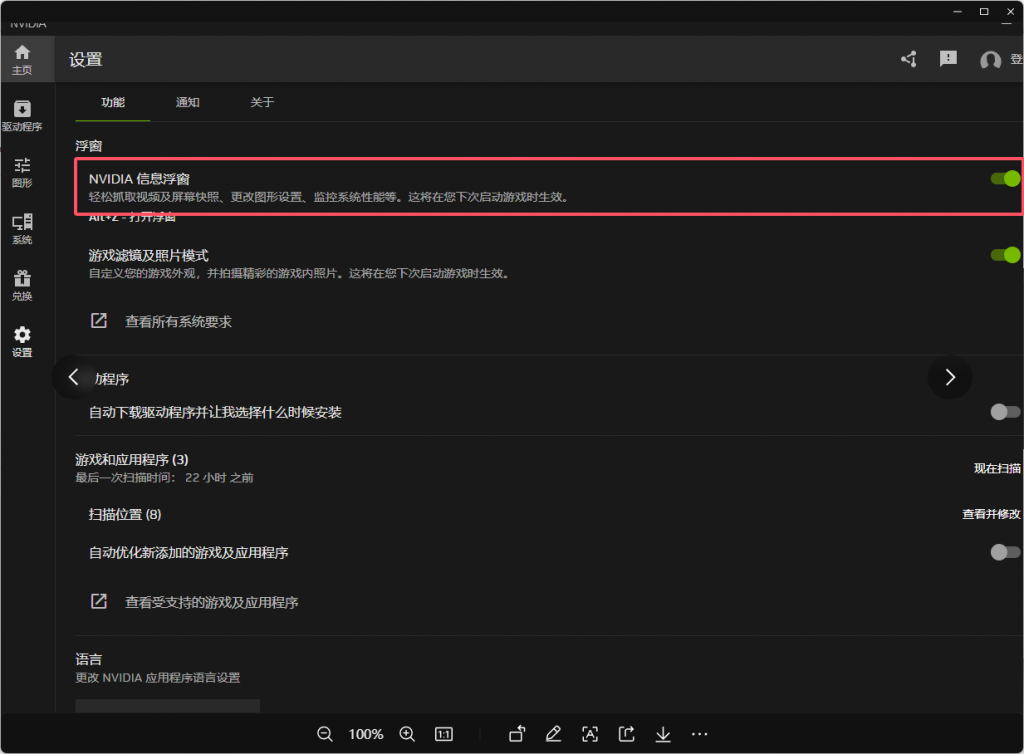Image resolution: width=1024 pixels, height=754 pixels.
Task: Click the edit pencil icon
Action: (553, 734)
